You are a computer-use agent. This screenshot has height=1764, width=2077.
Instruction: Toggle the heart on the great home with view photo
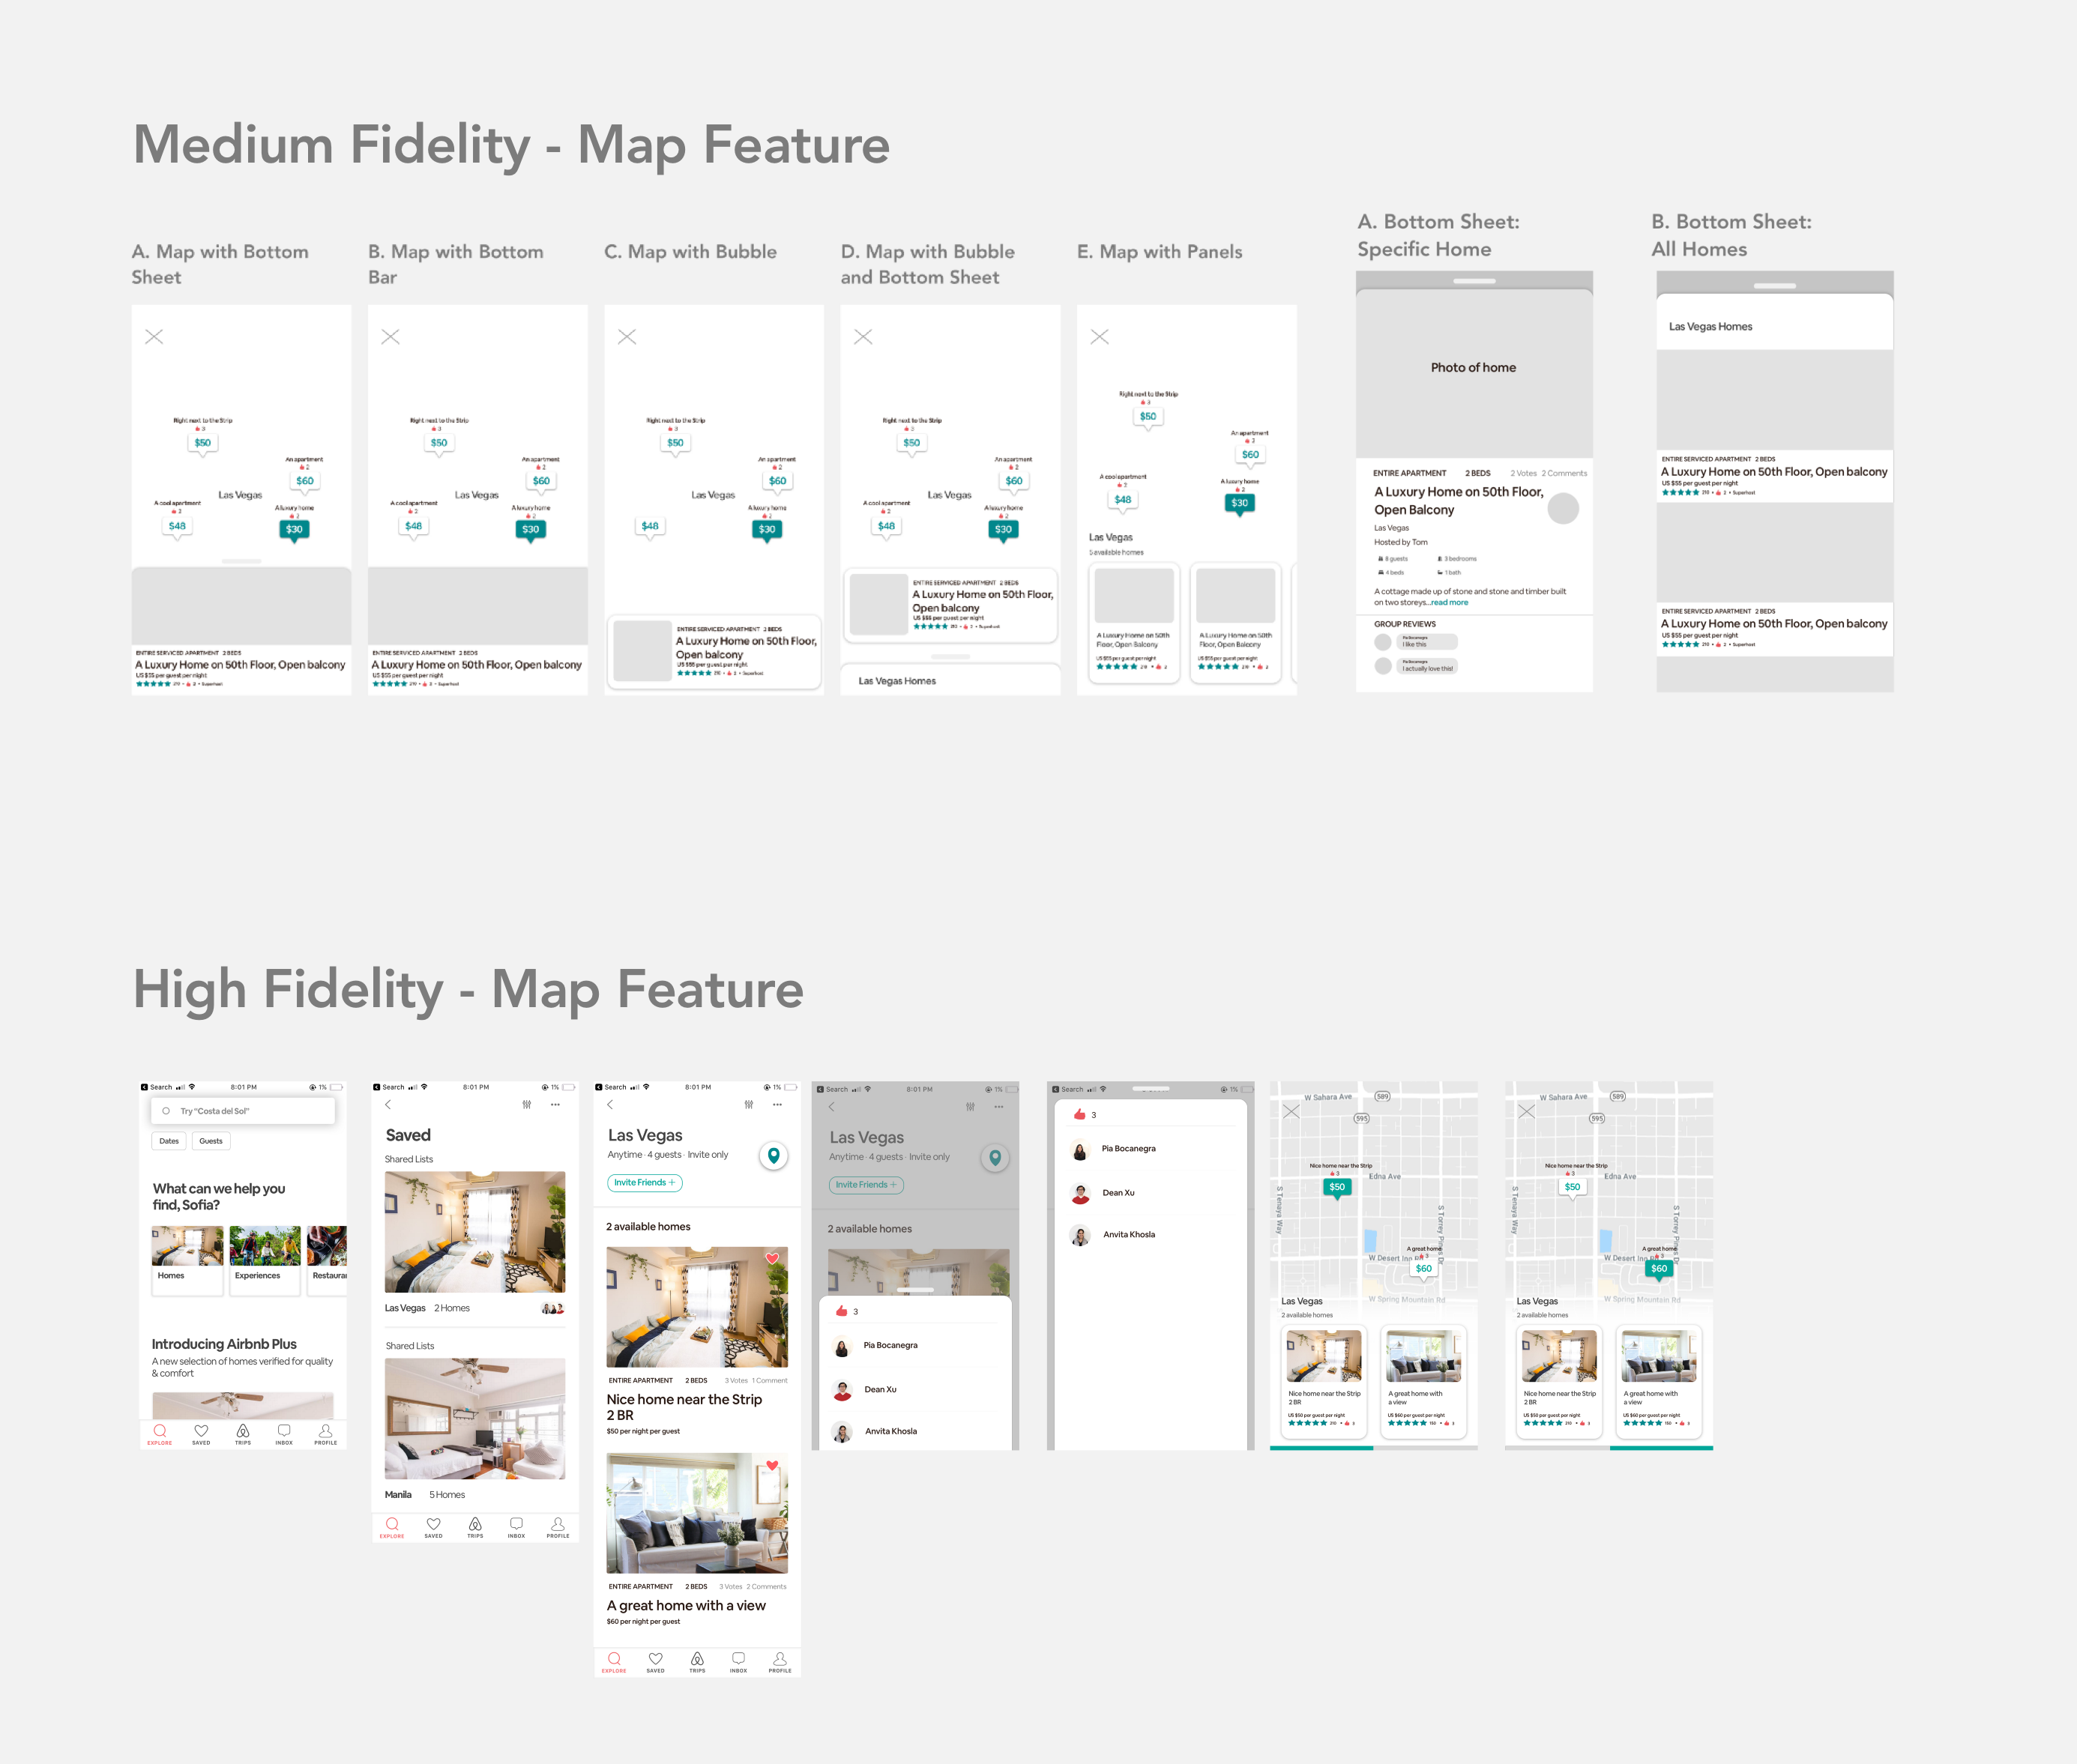[x=772, y=1466]
